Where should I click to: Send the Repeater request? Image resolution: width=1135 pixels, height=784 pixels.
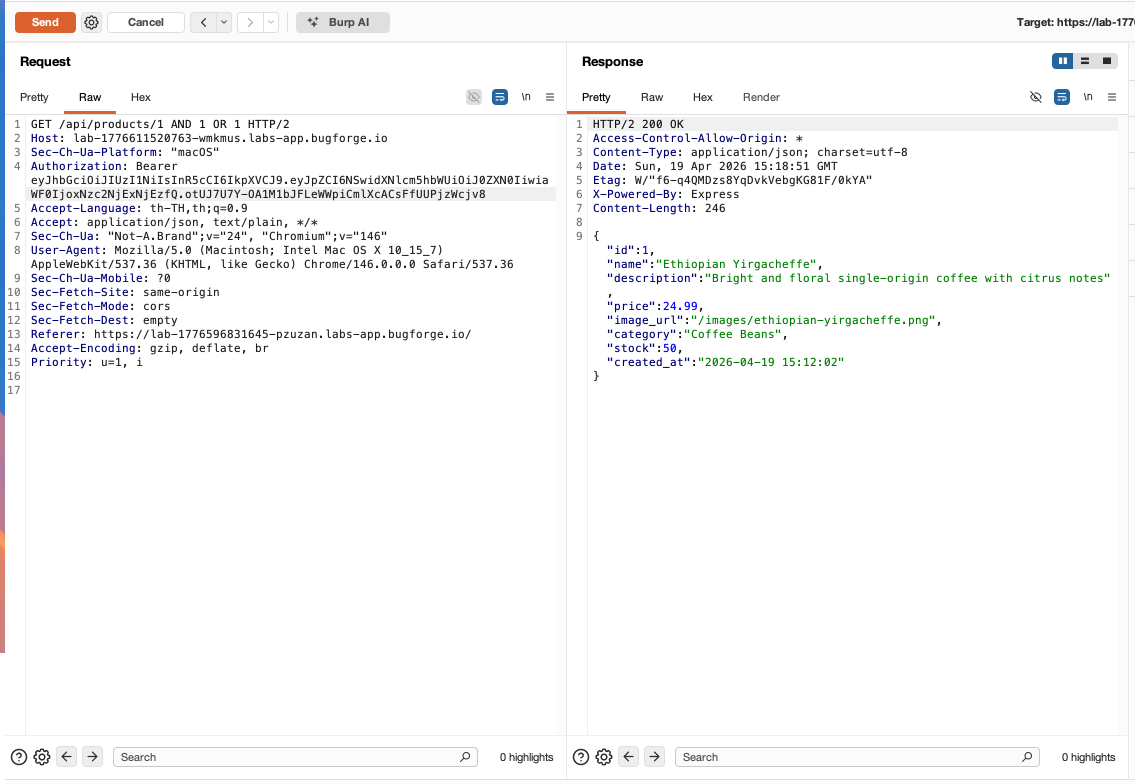click(45, 22)
